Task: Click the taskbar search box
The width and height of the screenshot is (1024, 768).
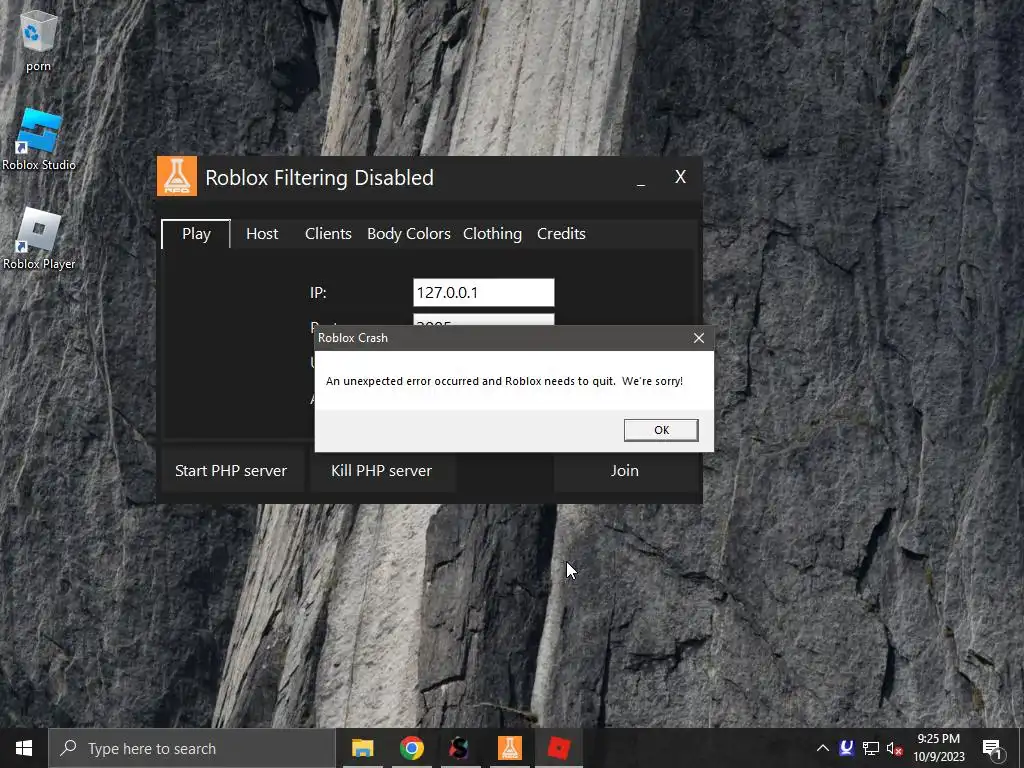Action: click(191, 748)
